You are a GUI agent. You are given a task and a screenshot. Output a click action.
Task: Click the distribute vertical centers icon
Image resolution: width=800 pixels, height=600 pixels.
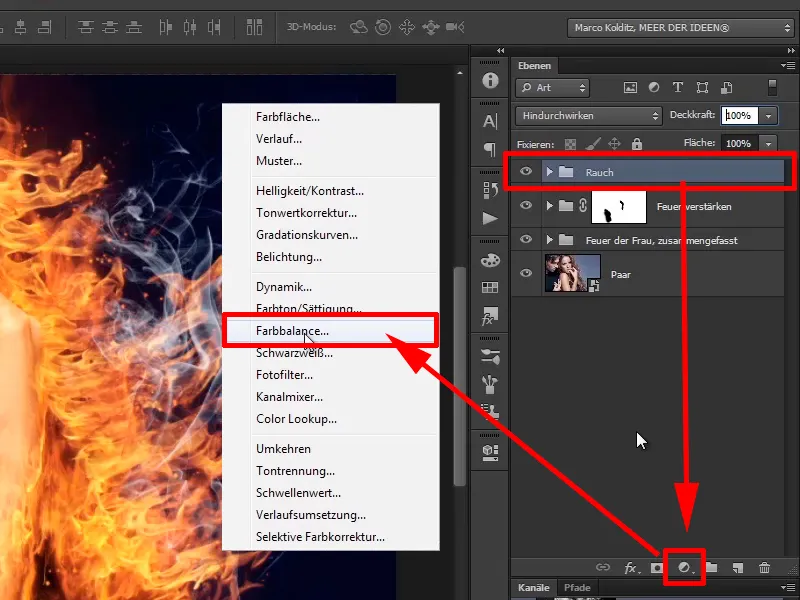(110, 27)
